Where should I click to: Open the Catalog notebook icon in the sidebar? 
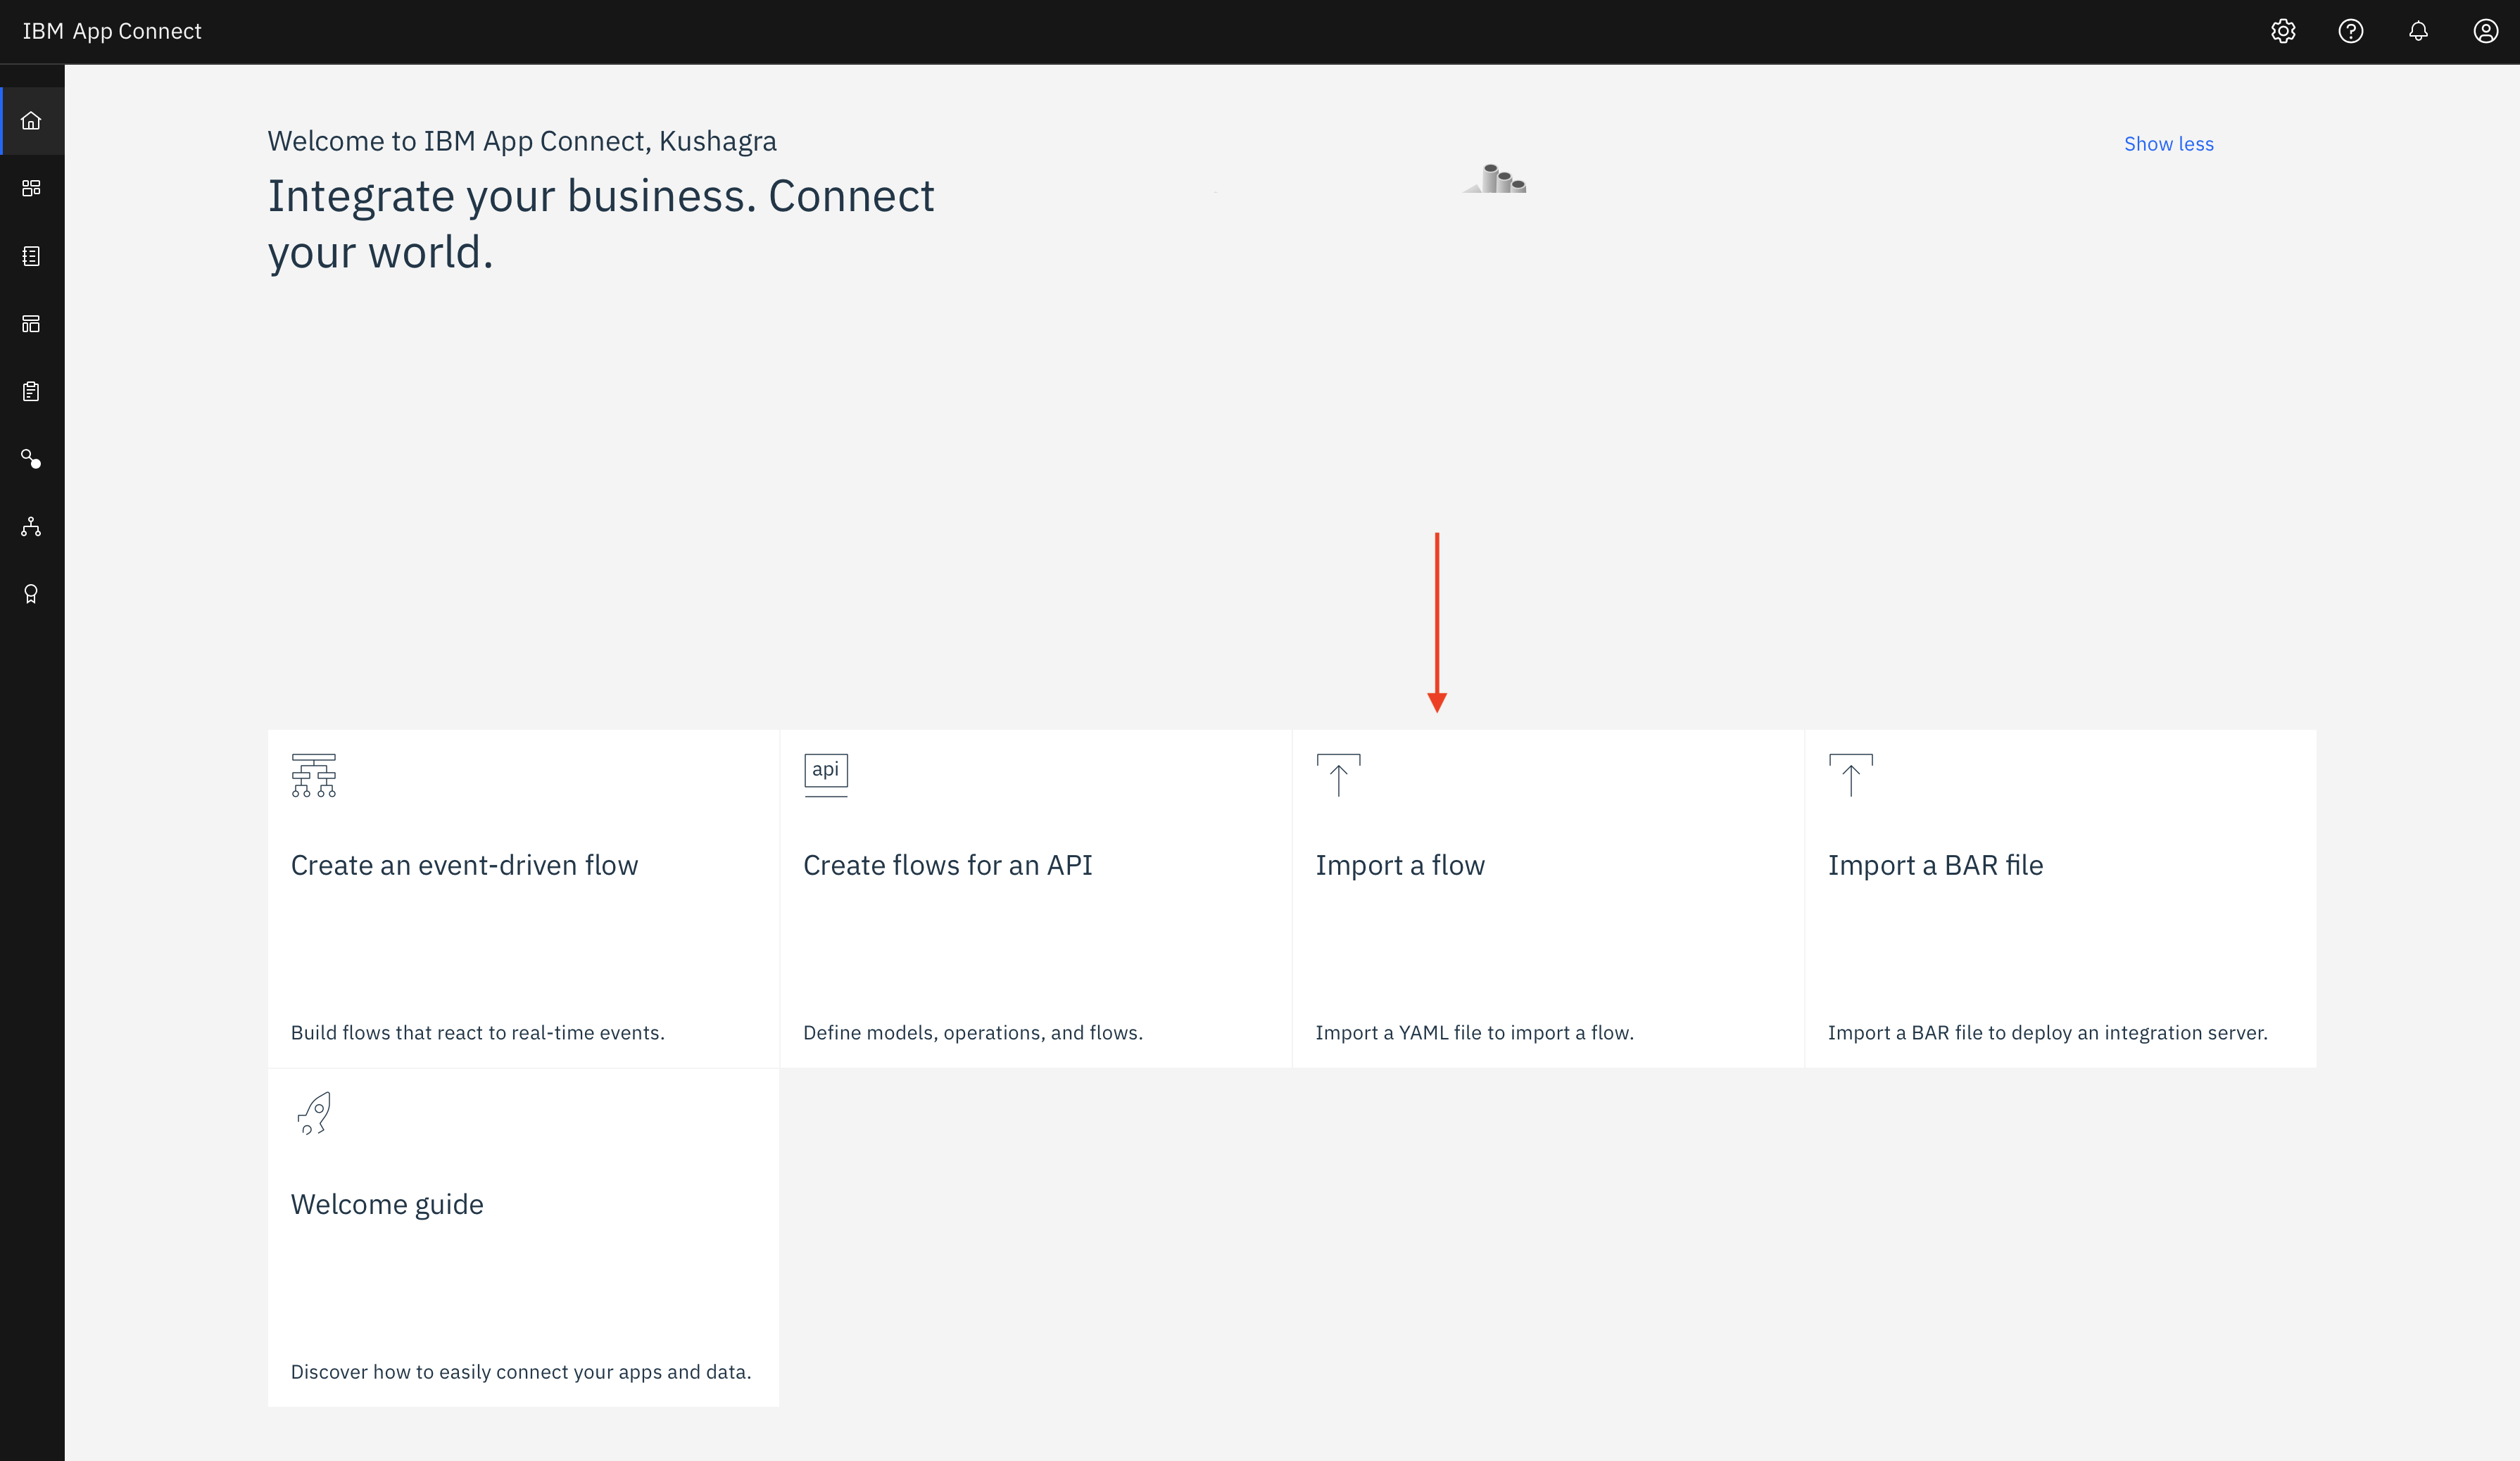pos(31,256)
